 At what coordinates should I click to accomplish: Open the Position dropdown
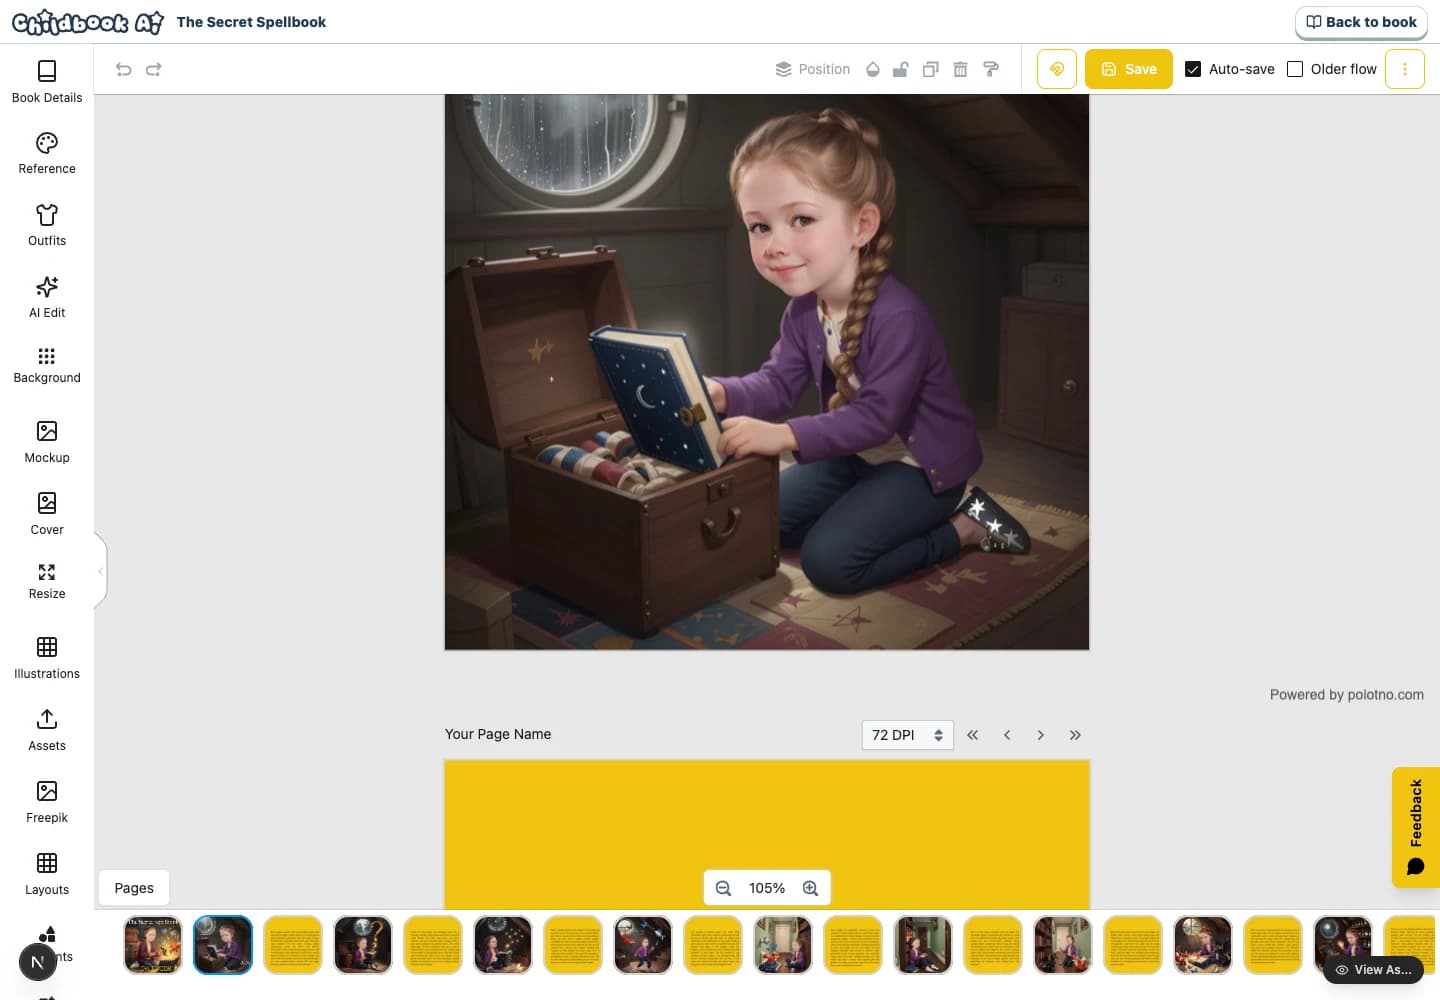[812, 69]
